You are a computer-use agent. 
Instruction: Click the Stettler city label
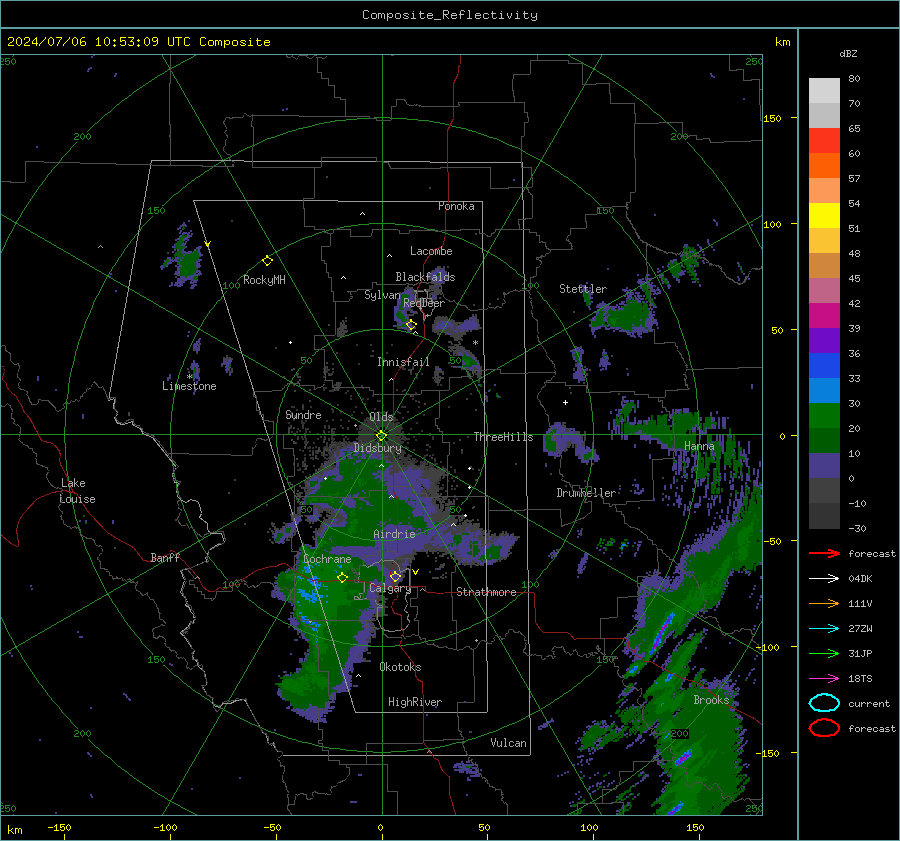(583, 289)
